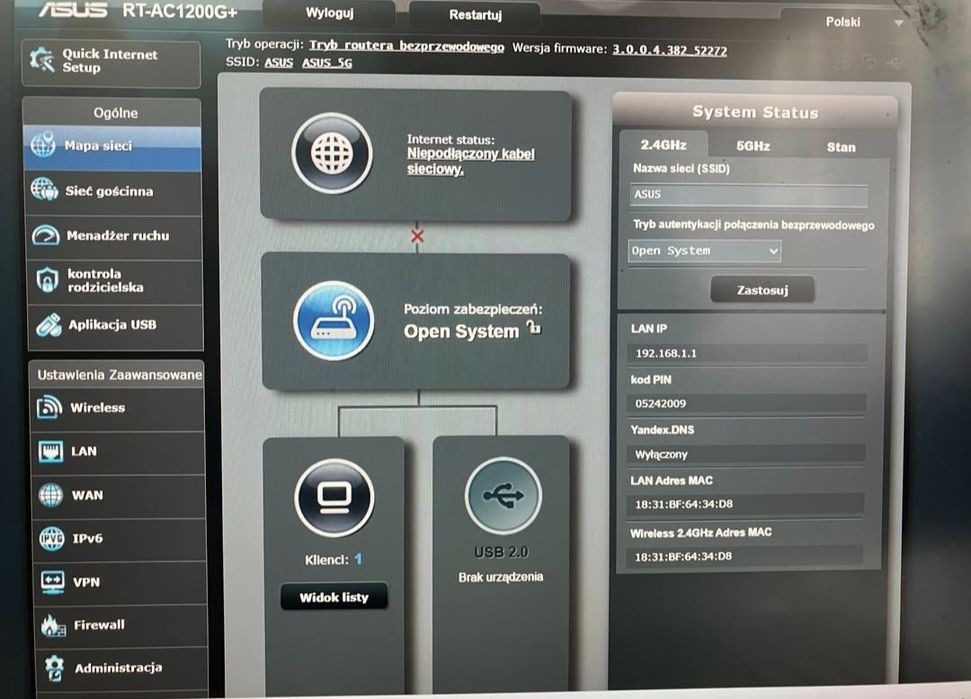The height and width of the screenshot is (699, 971).
Task: Open Firewall settings menu item
Action: pos(120,625)
